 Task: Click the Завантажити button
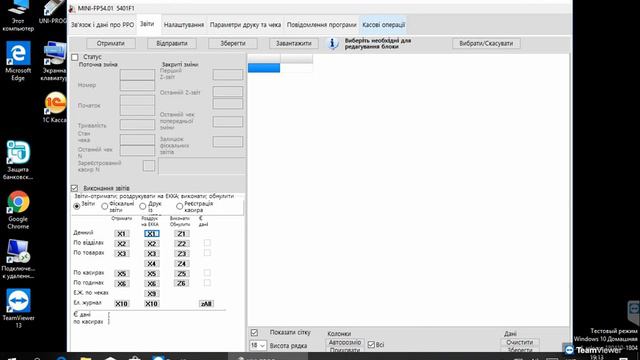293,43
